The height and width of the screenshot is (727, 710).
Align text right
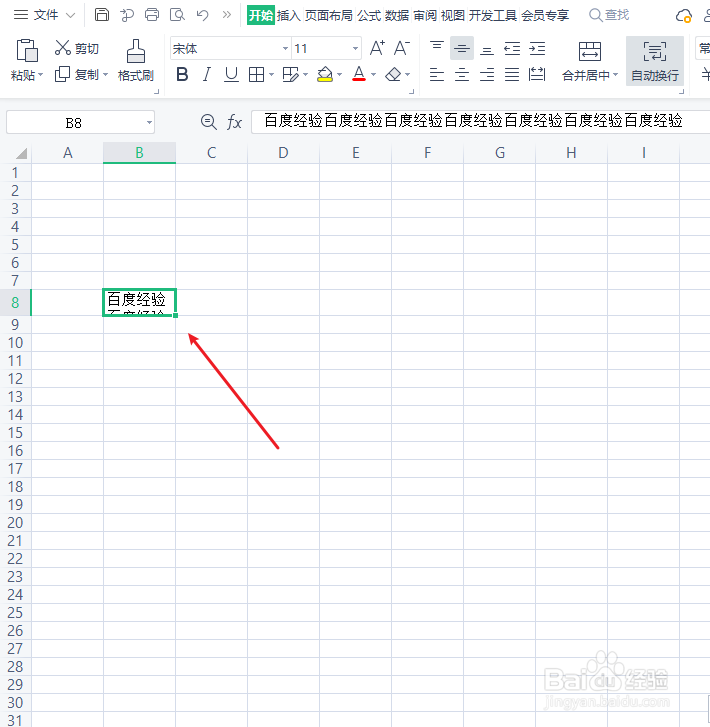487,74
